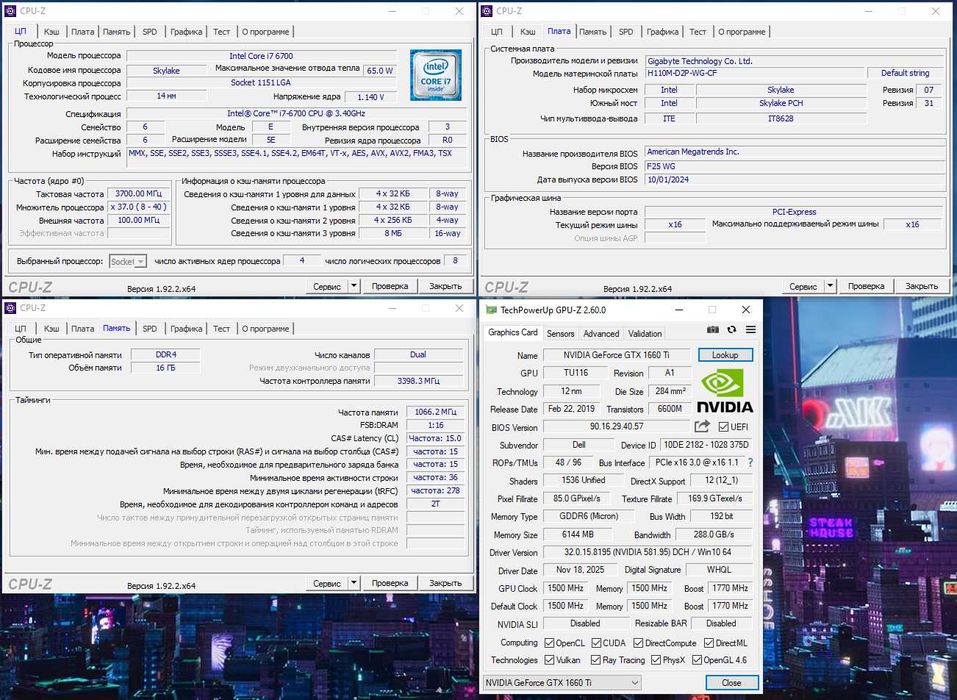Toggle the Ray Tracing checkbox
This screenshot has height=700, width=957.
click(x=595, y=660)
